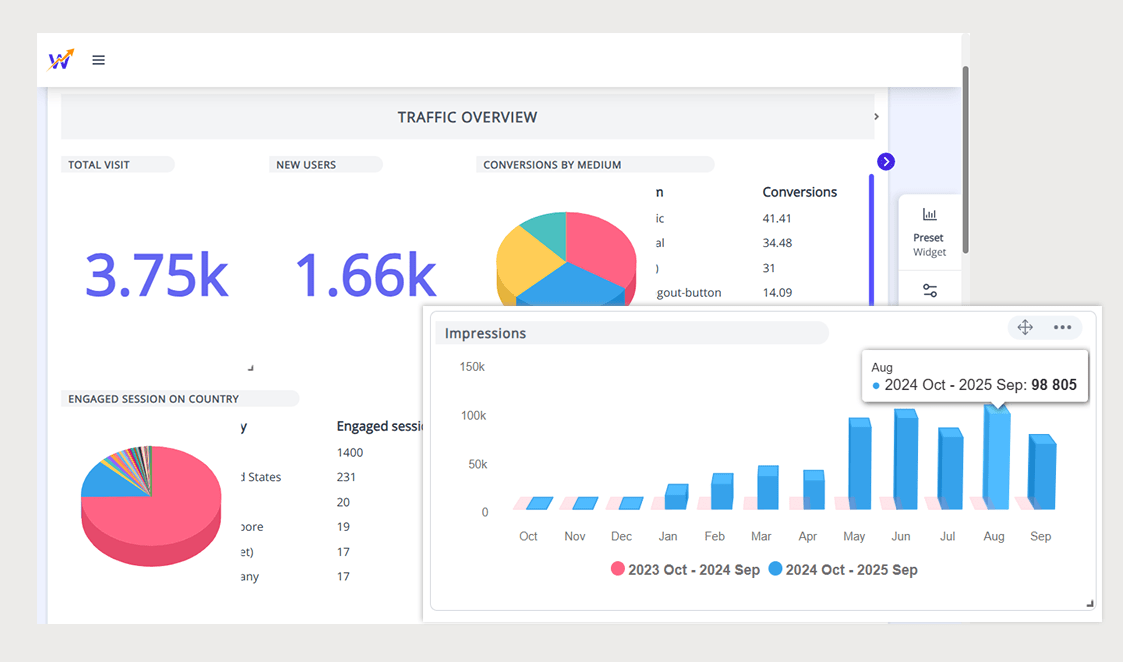Click the Total Visit 3.75k value
Image resolution: width=1123 pixels, height=662 pixels.
coord(157,274)
